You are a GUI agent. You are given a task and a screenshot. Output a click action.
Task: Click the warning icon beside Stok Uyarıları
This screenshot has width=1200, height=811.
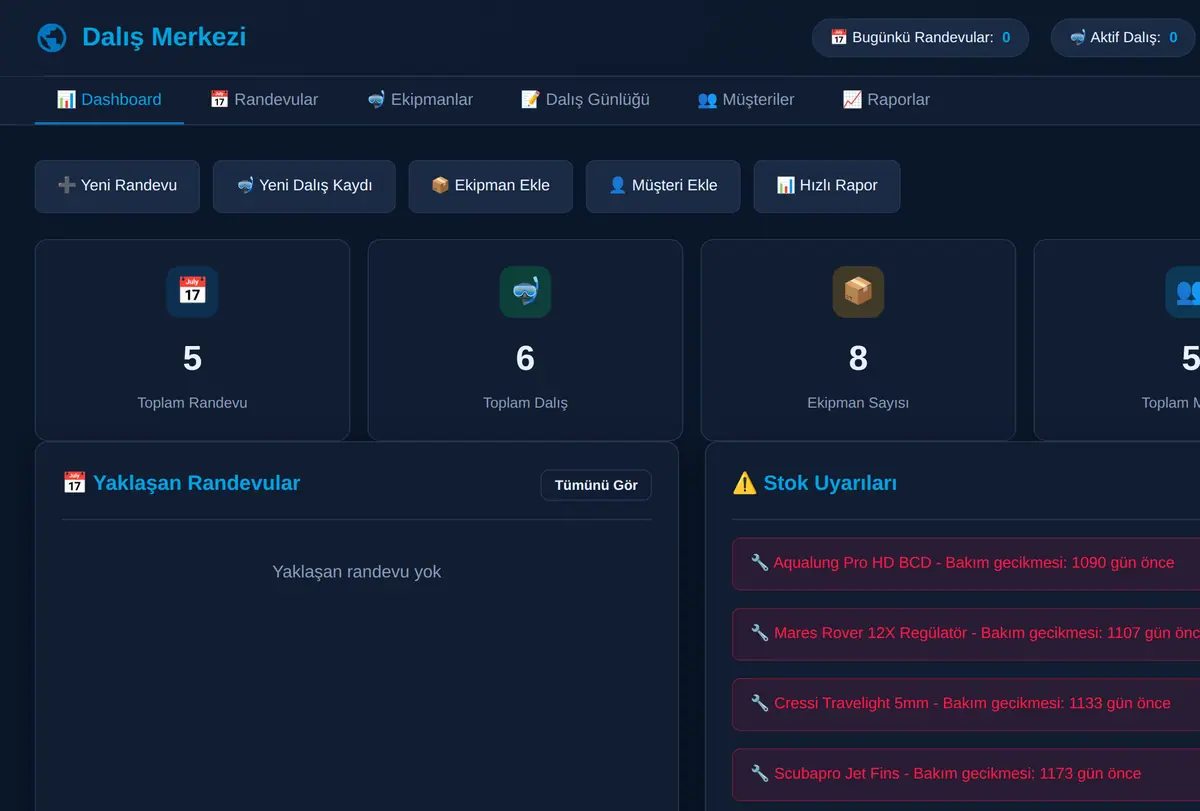[x=744, y=483]
